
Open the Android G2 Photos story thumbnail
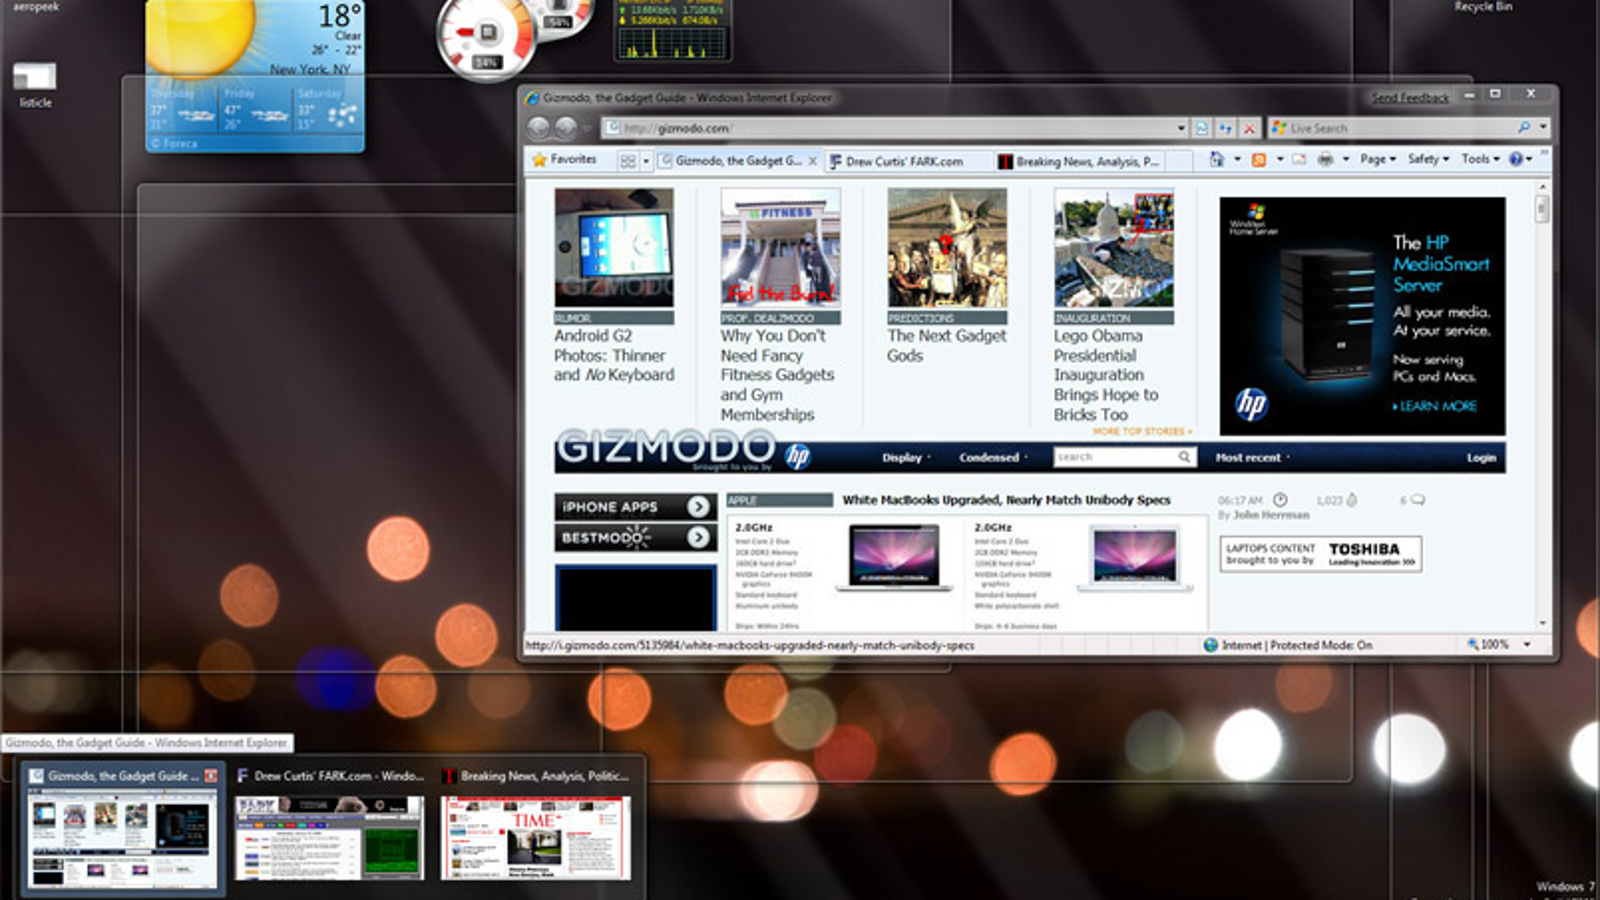(x=614, y=247)
